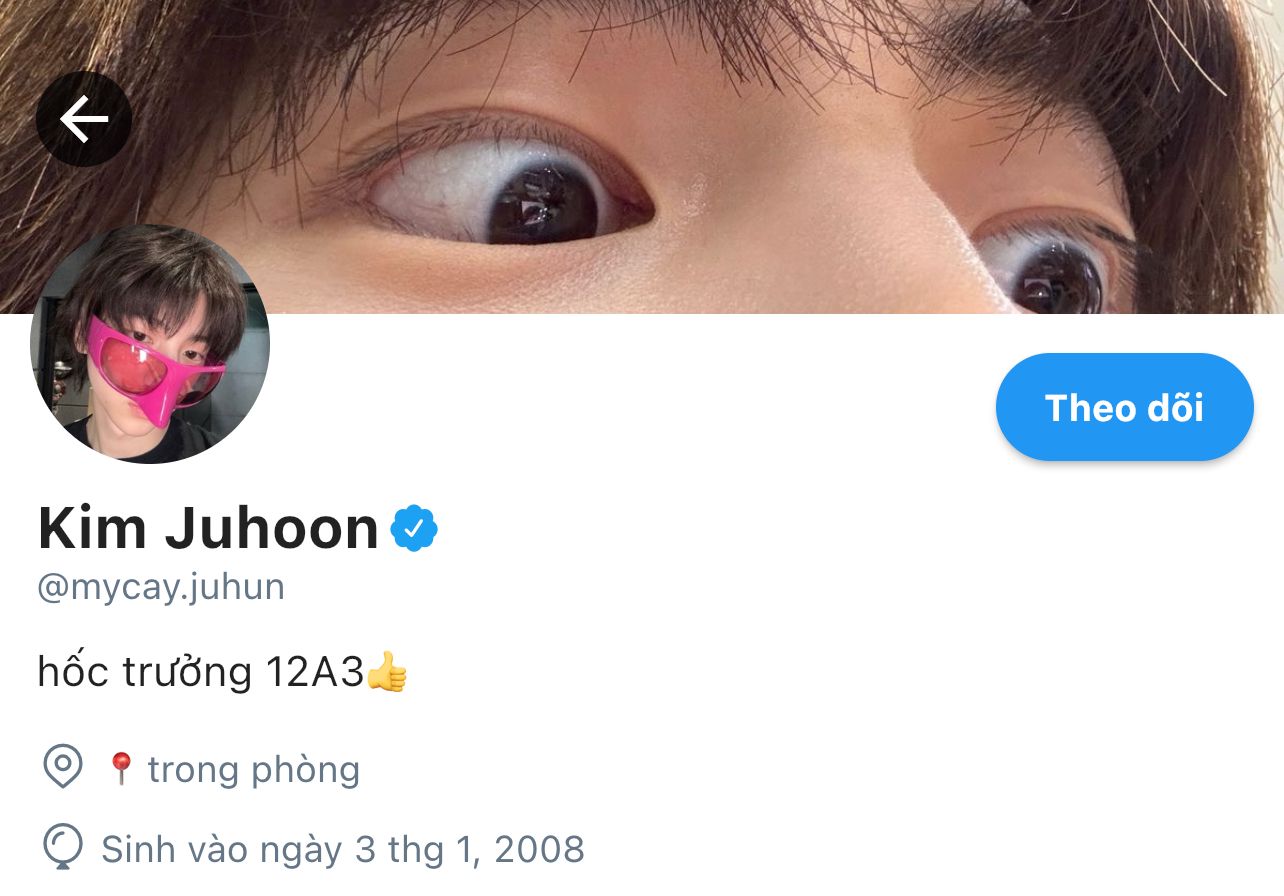
Task: Tap the birth date Sinh vào ngày text
Action: pos(222,849)
